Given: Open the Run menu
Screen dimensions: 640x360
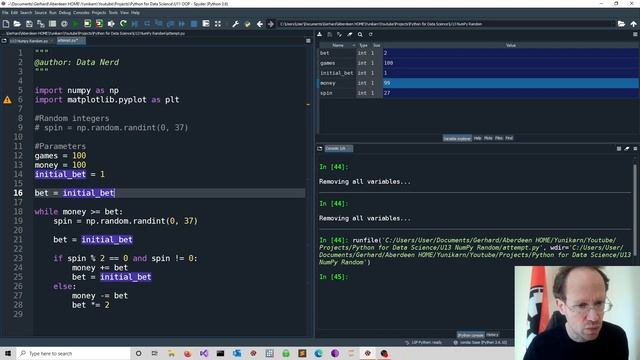Looking at the screenshot, I should point(53,13).
